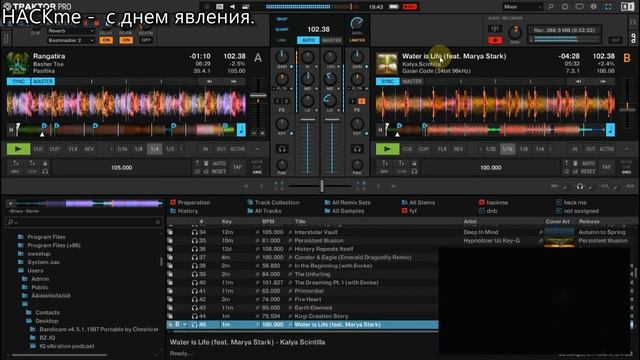Click Deck A tempo bend minus button
Screen dimensions: 640x360
[x=254, y=133]
